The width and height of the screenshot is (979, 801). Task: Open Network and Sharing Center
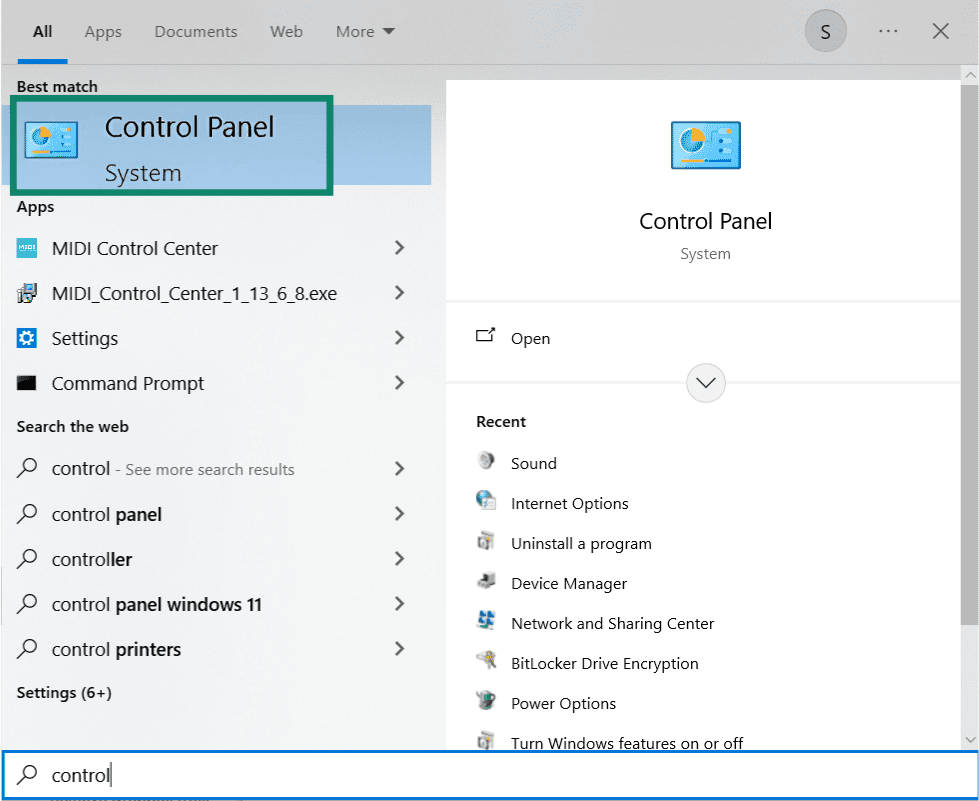click(x=612, y=623)
